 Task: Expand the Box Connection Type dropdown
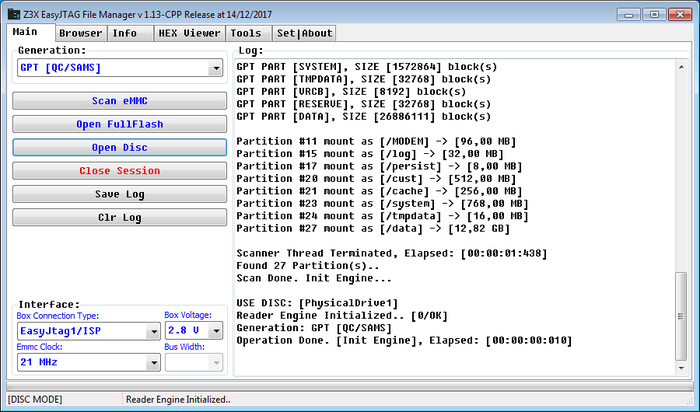[x=151, y=332]
